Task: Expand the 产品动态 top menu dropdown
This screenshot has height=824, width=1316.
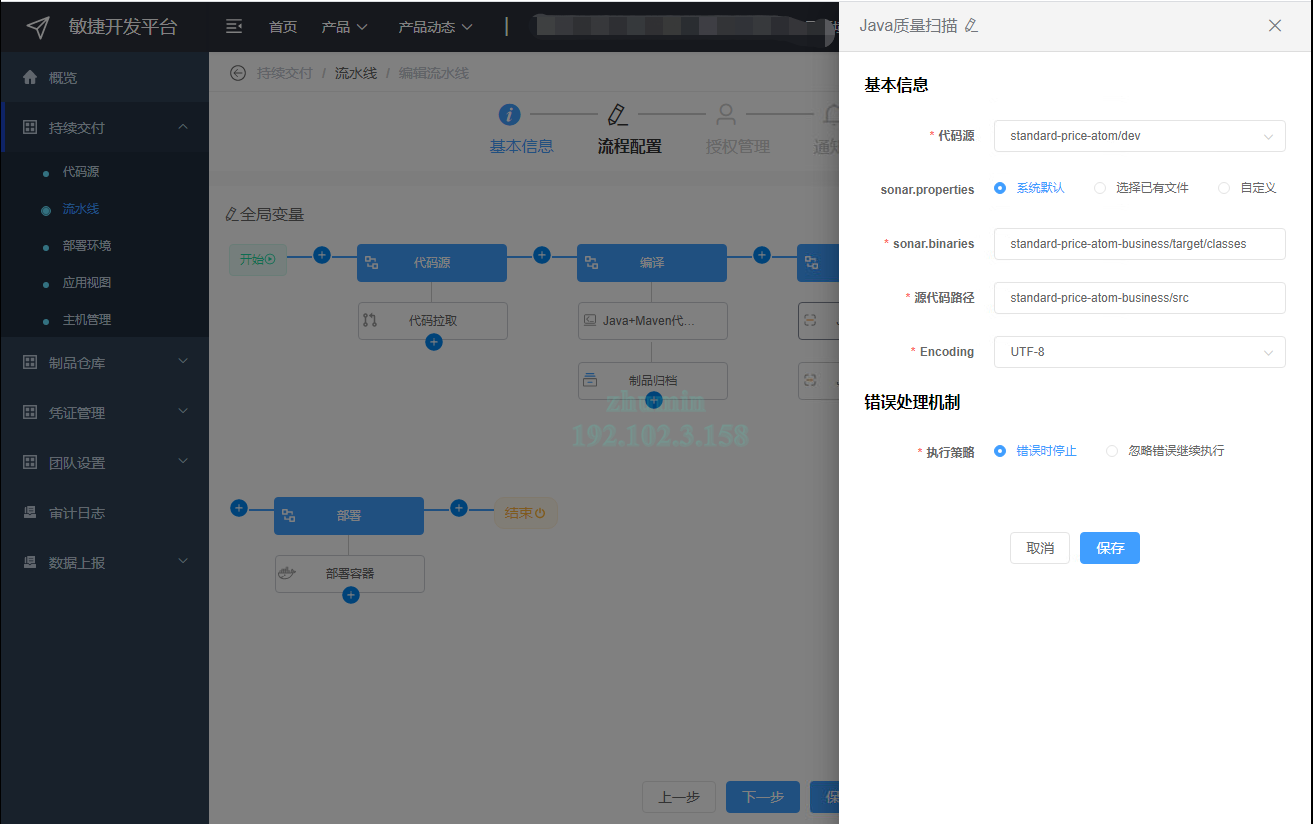Action: 435,27
